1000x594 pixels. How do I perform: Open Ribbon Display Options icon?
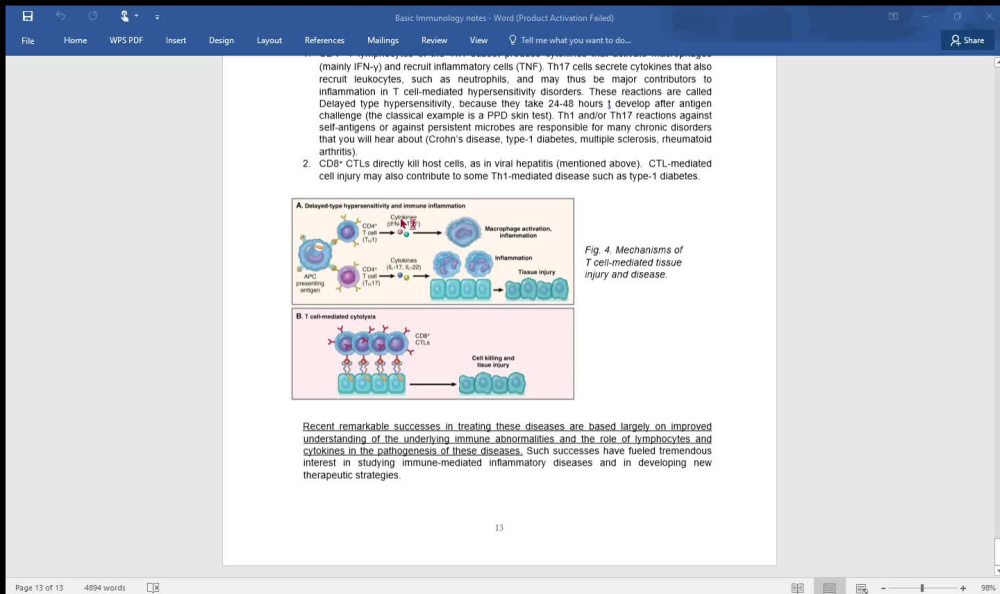[x=893, y=17]
